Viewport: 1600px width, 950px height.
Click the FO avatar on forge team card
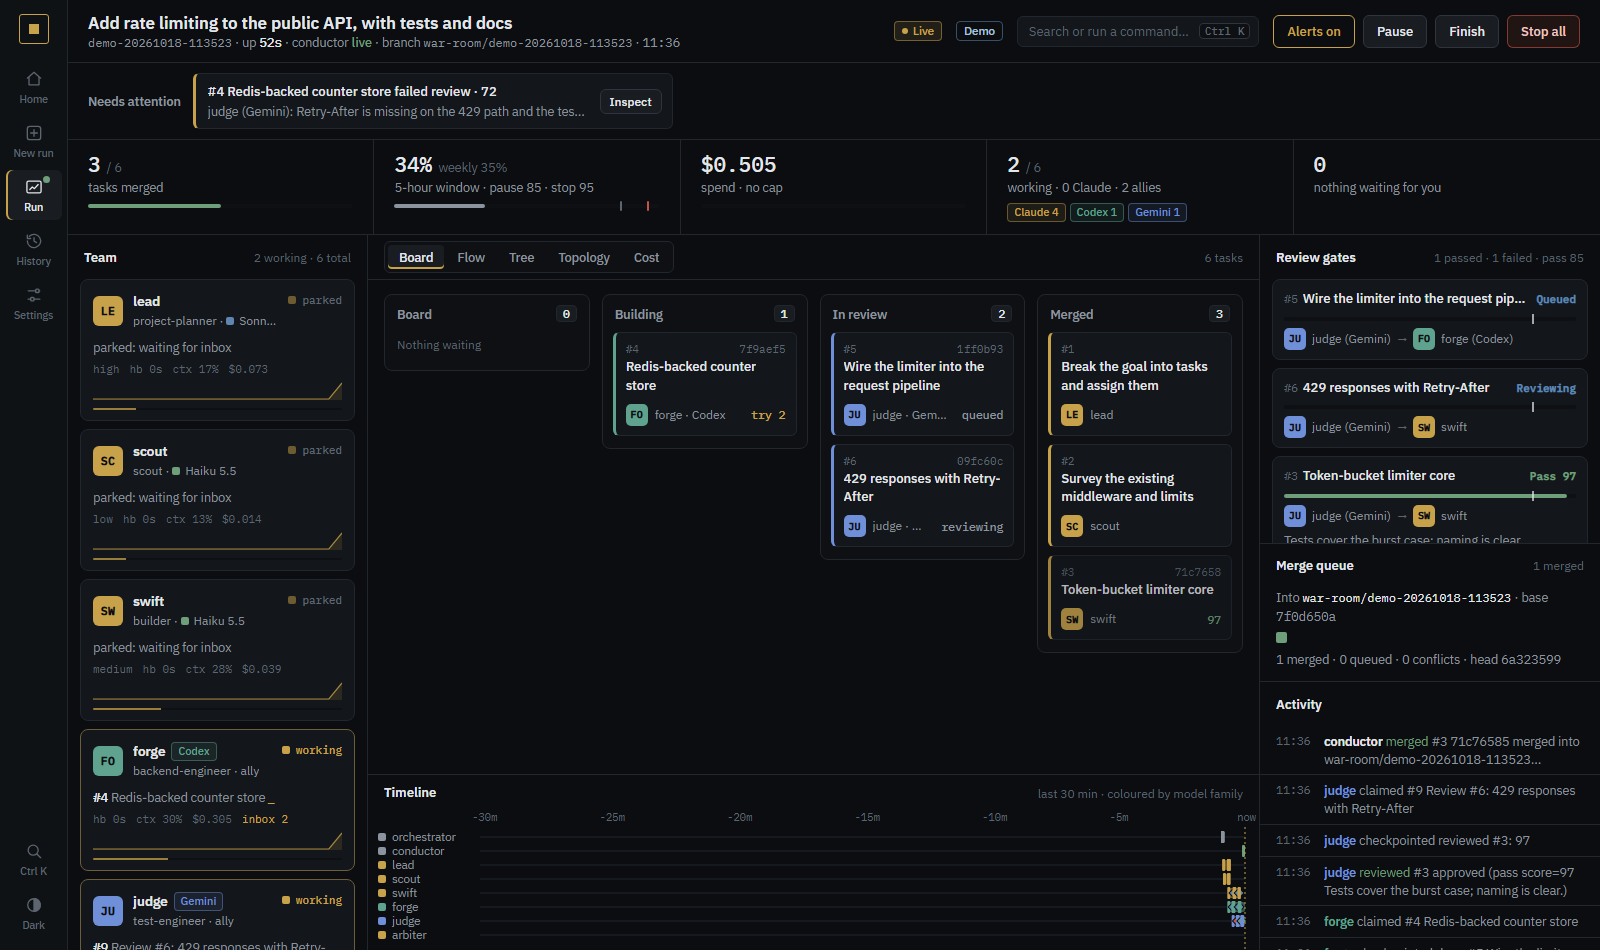[108, 761]
